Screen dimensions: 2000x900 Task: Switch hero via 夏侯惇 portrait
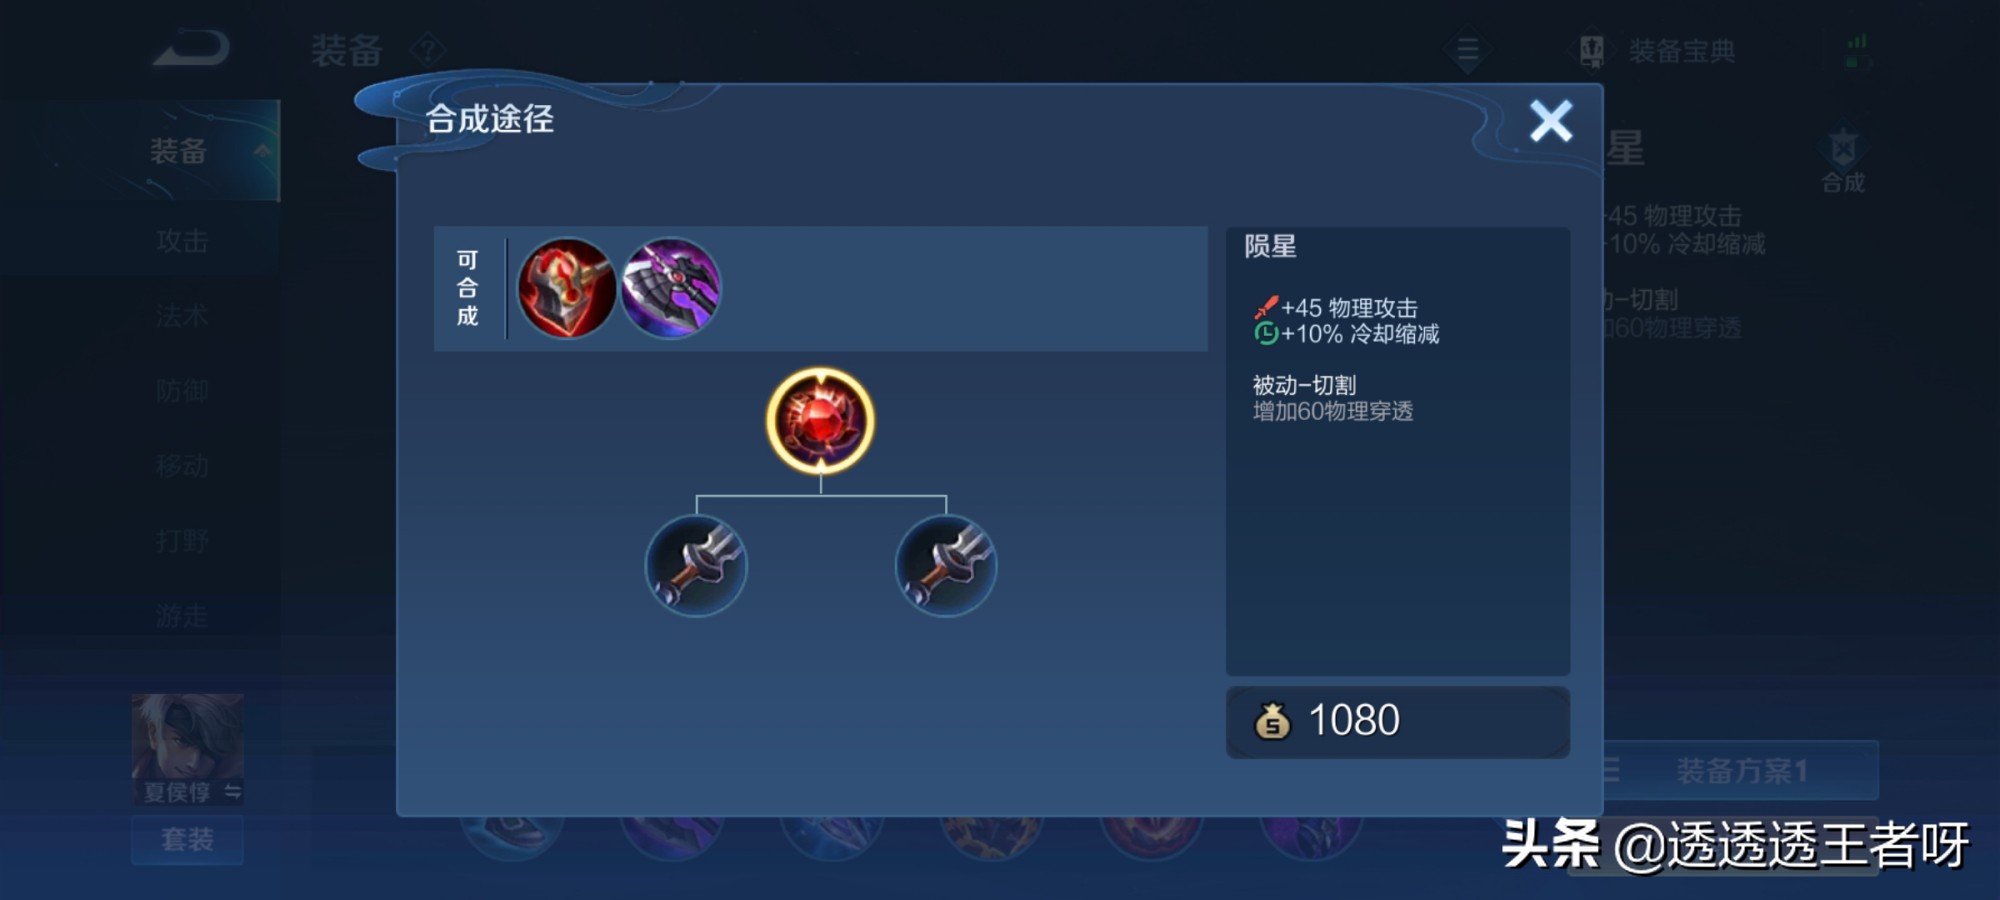pyautogui.click(x=188, y=750)
